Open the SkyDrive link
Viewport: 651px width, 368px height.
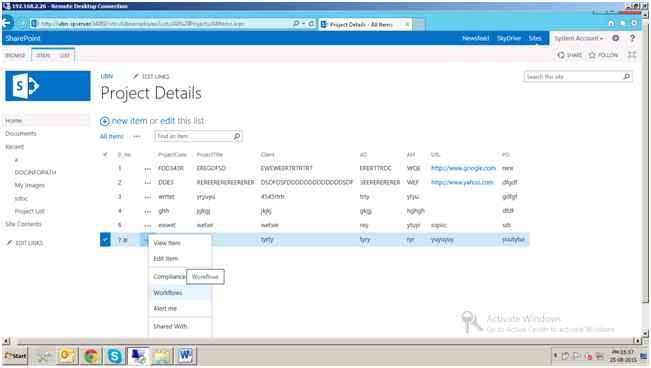point(509,38)
